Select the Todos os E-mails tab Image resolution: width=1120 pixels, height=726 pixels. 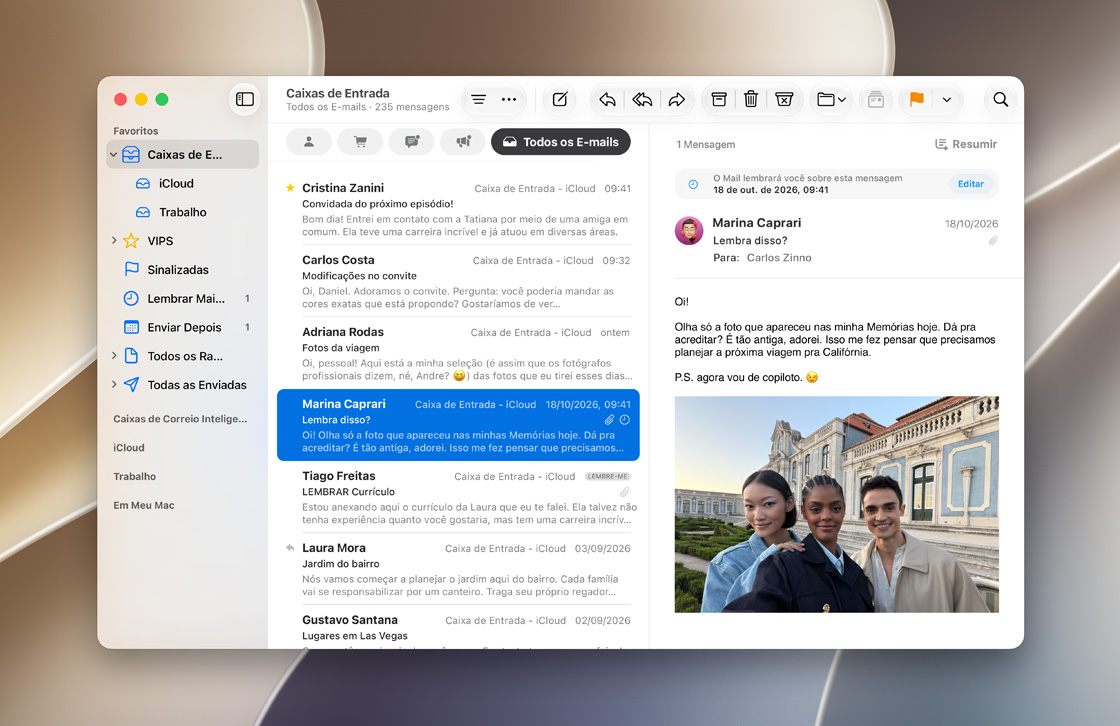[x=561, y=141]
